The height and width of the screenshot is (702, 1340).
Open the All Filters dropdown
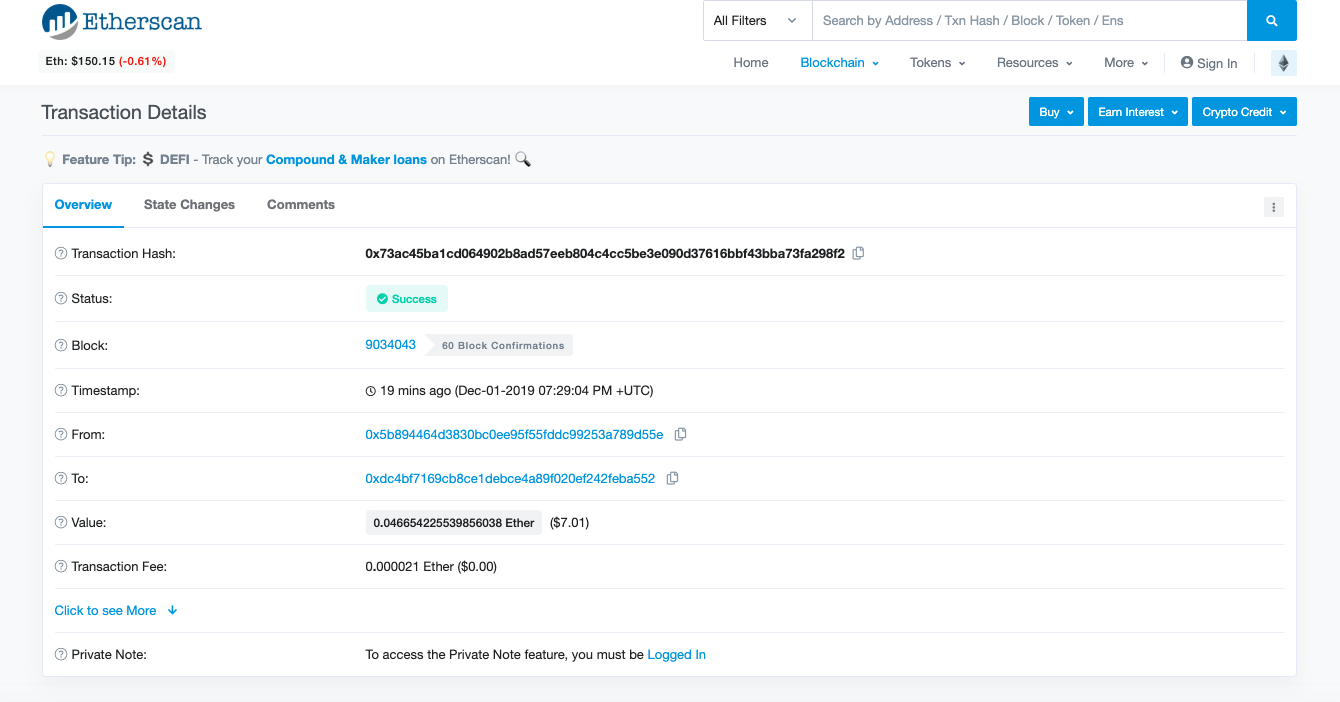click(x=757, y=21)
